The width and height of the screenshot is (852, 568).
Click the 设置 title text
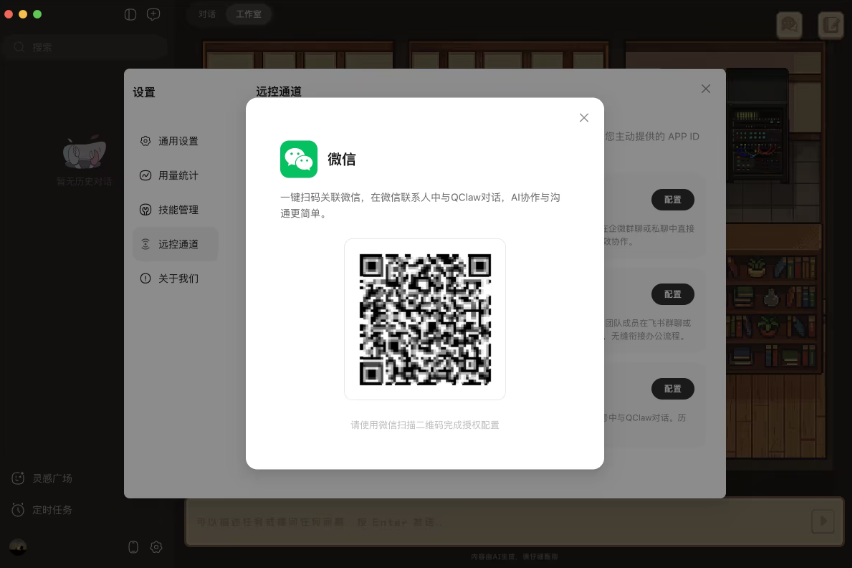(x=144, y=92)
